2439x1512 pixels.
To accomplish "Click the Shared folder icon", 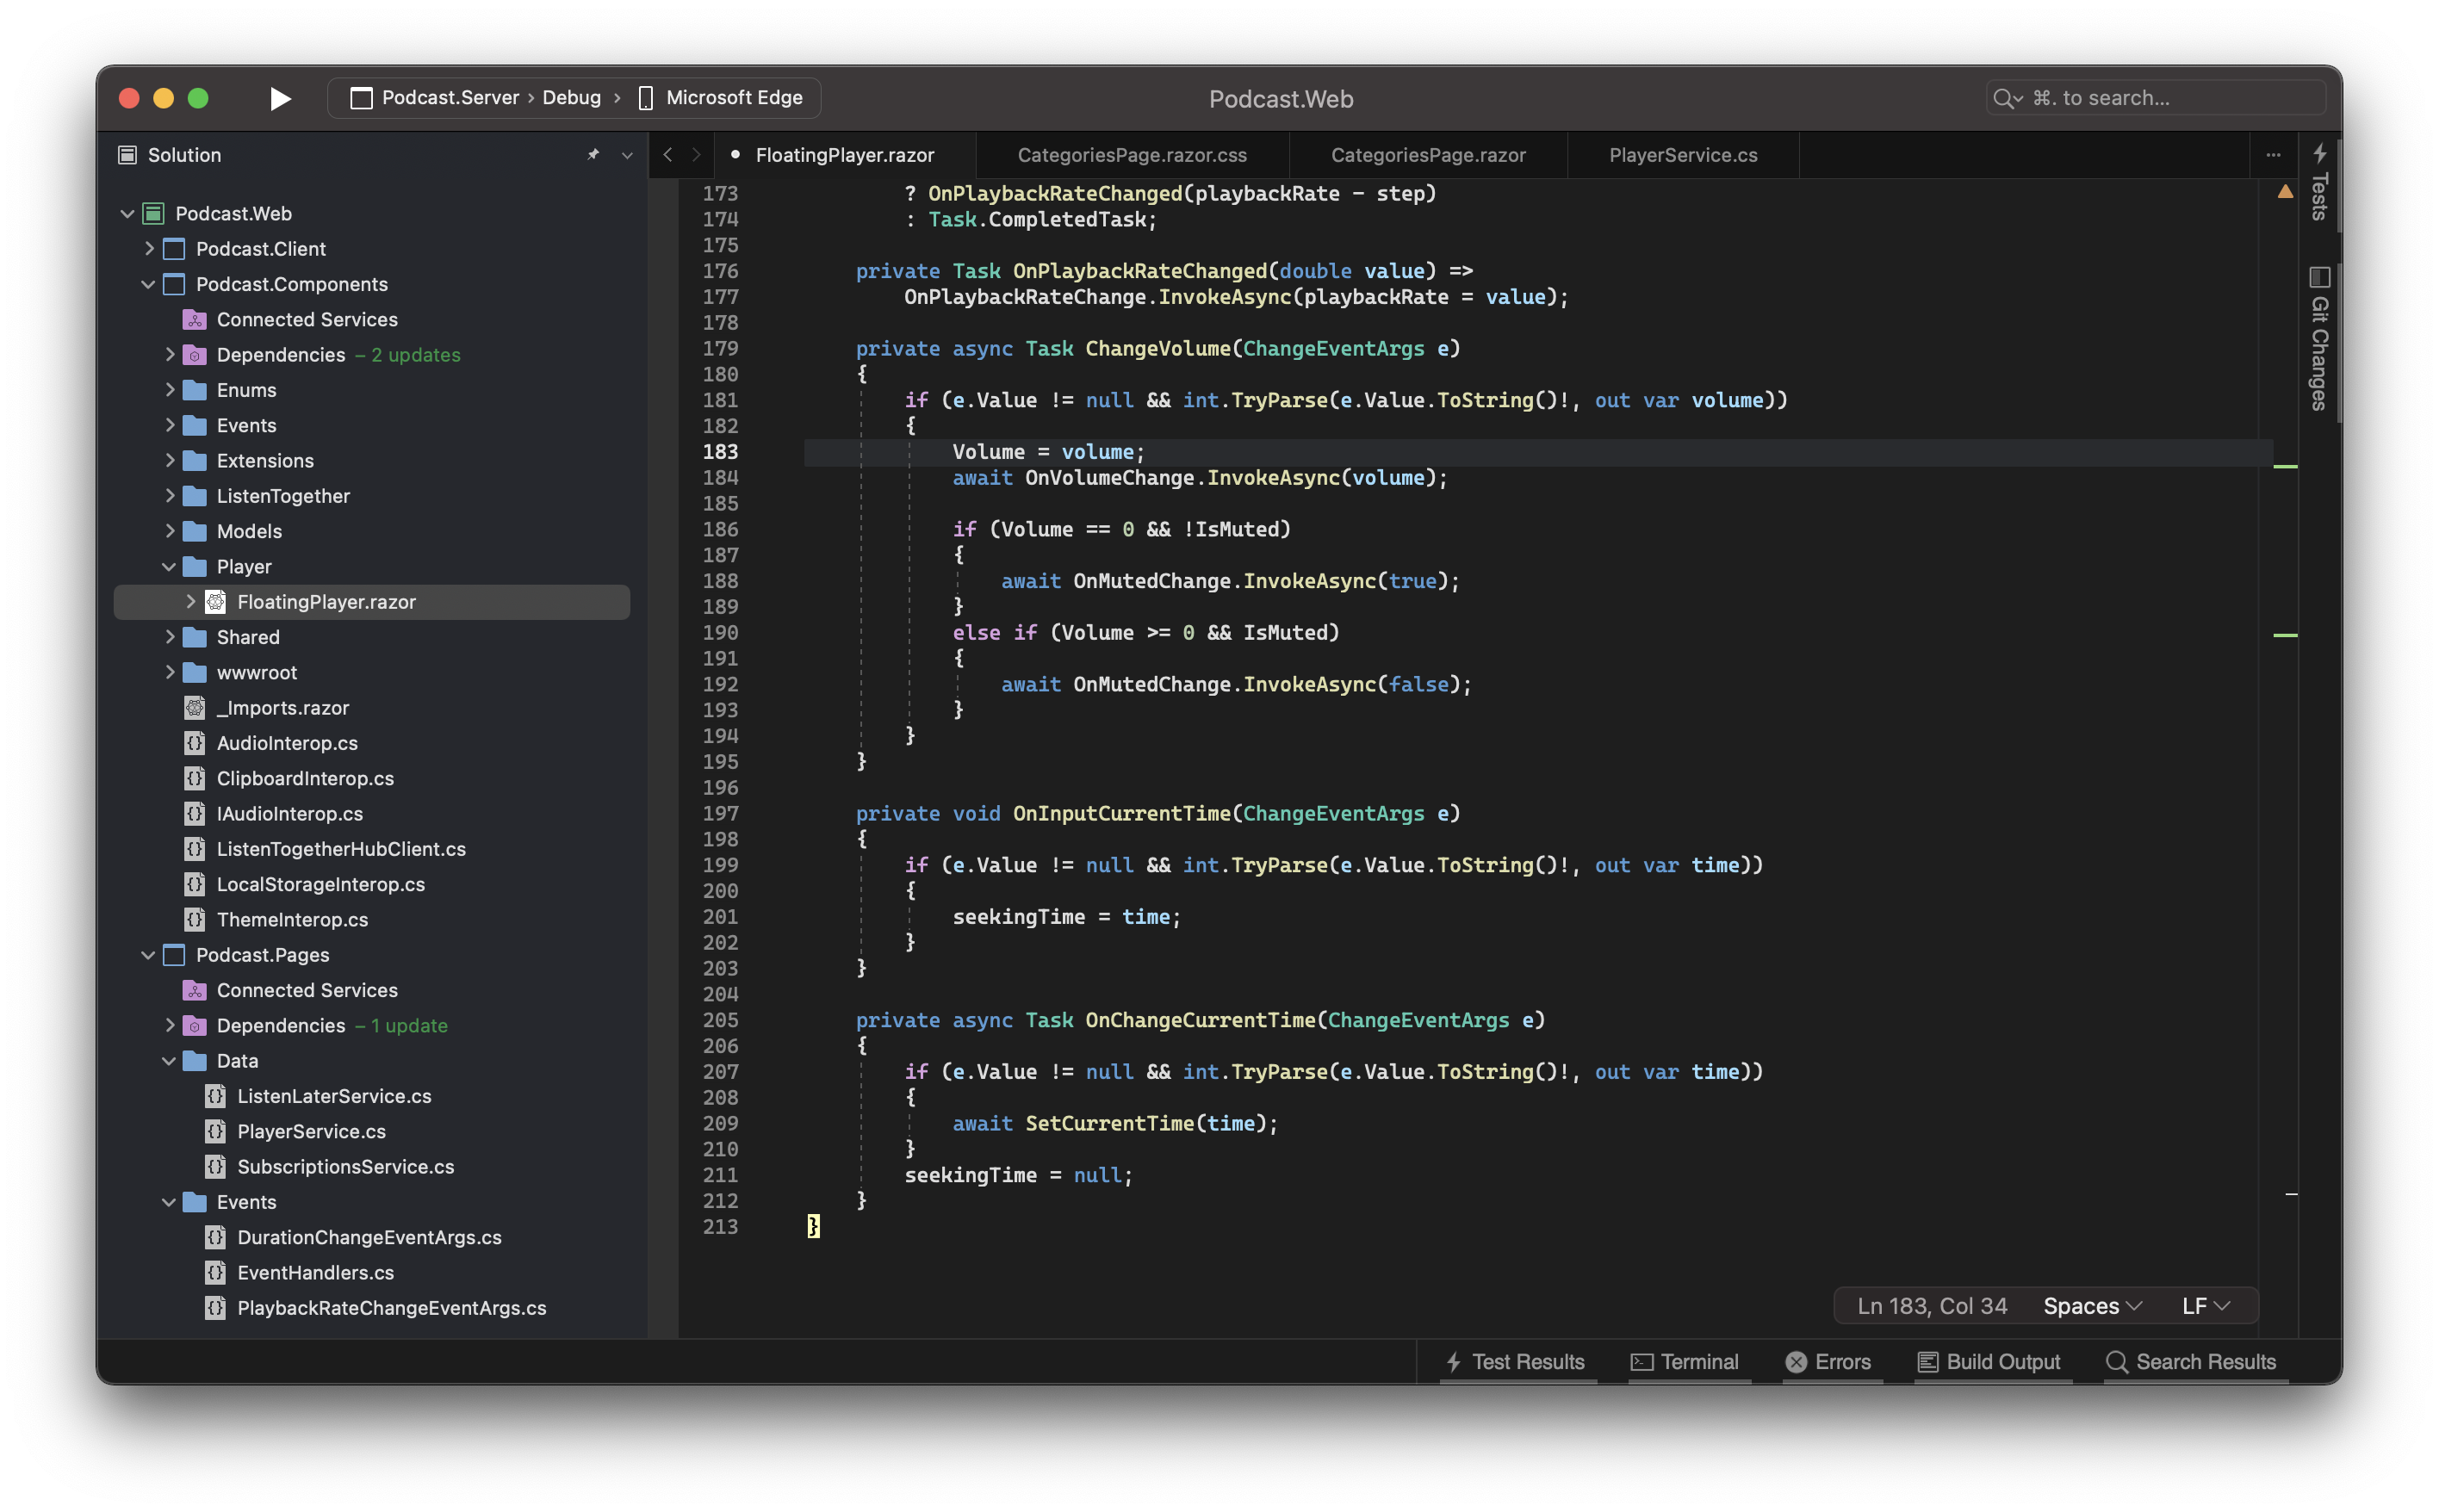I will point(195,637).
